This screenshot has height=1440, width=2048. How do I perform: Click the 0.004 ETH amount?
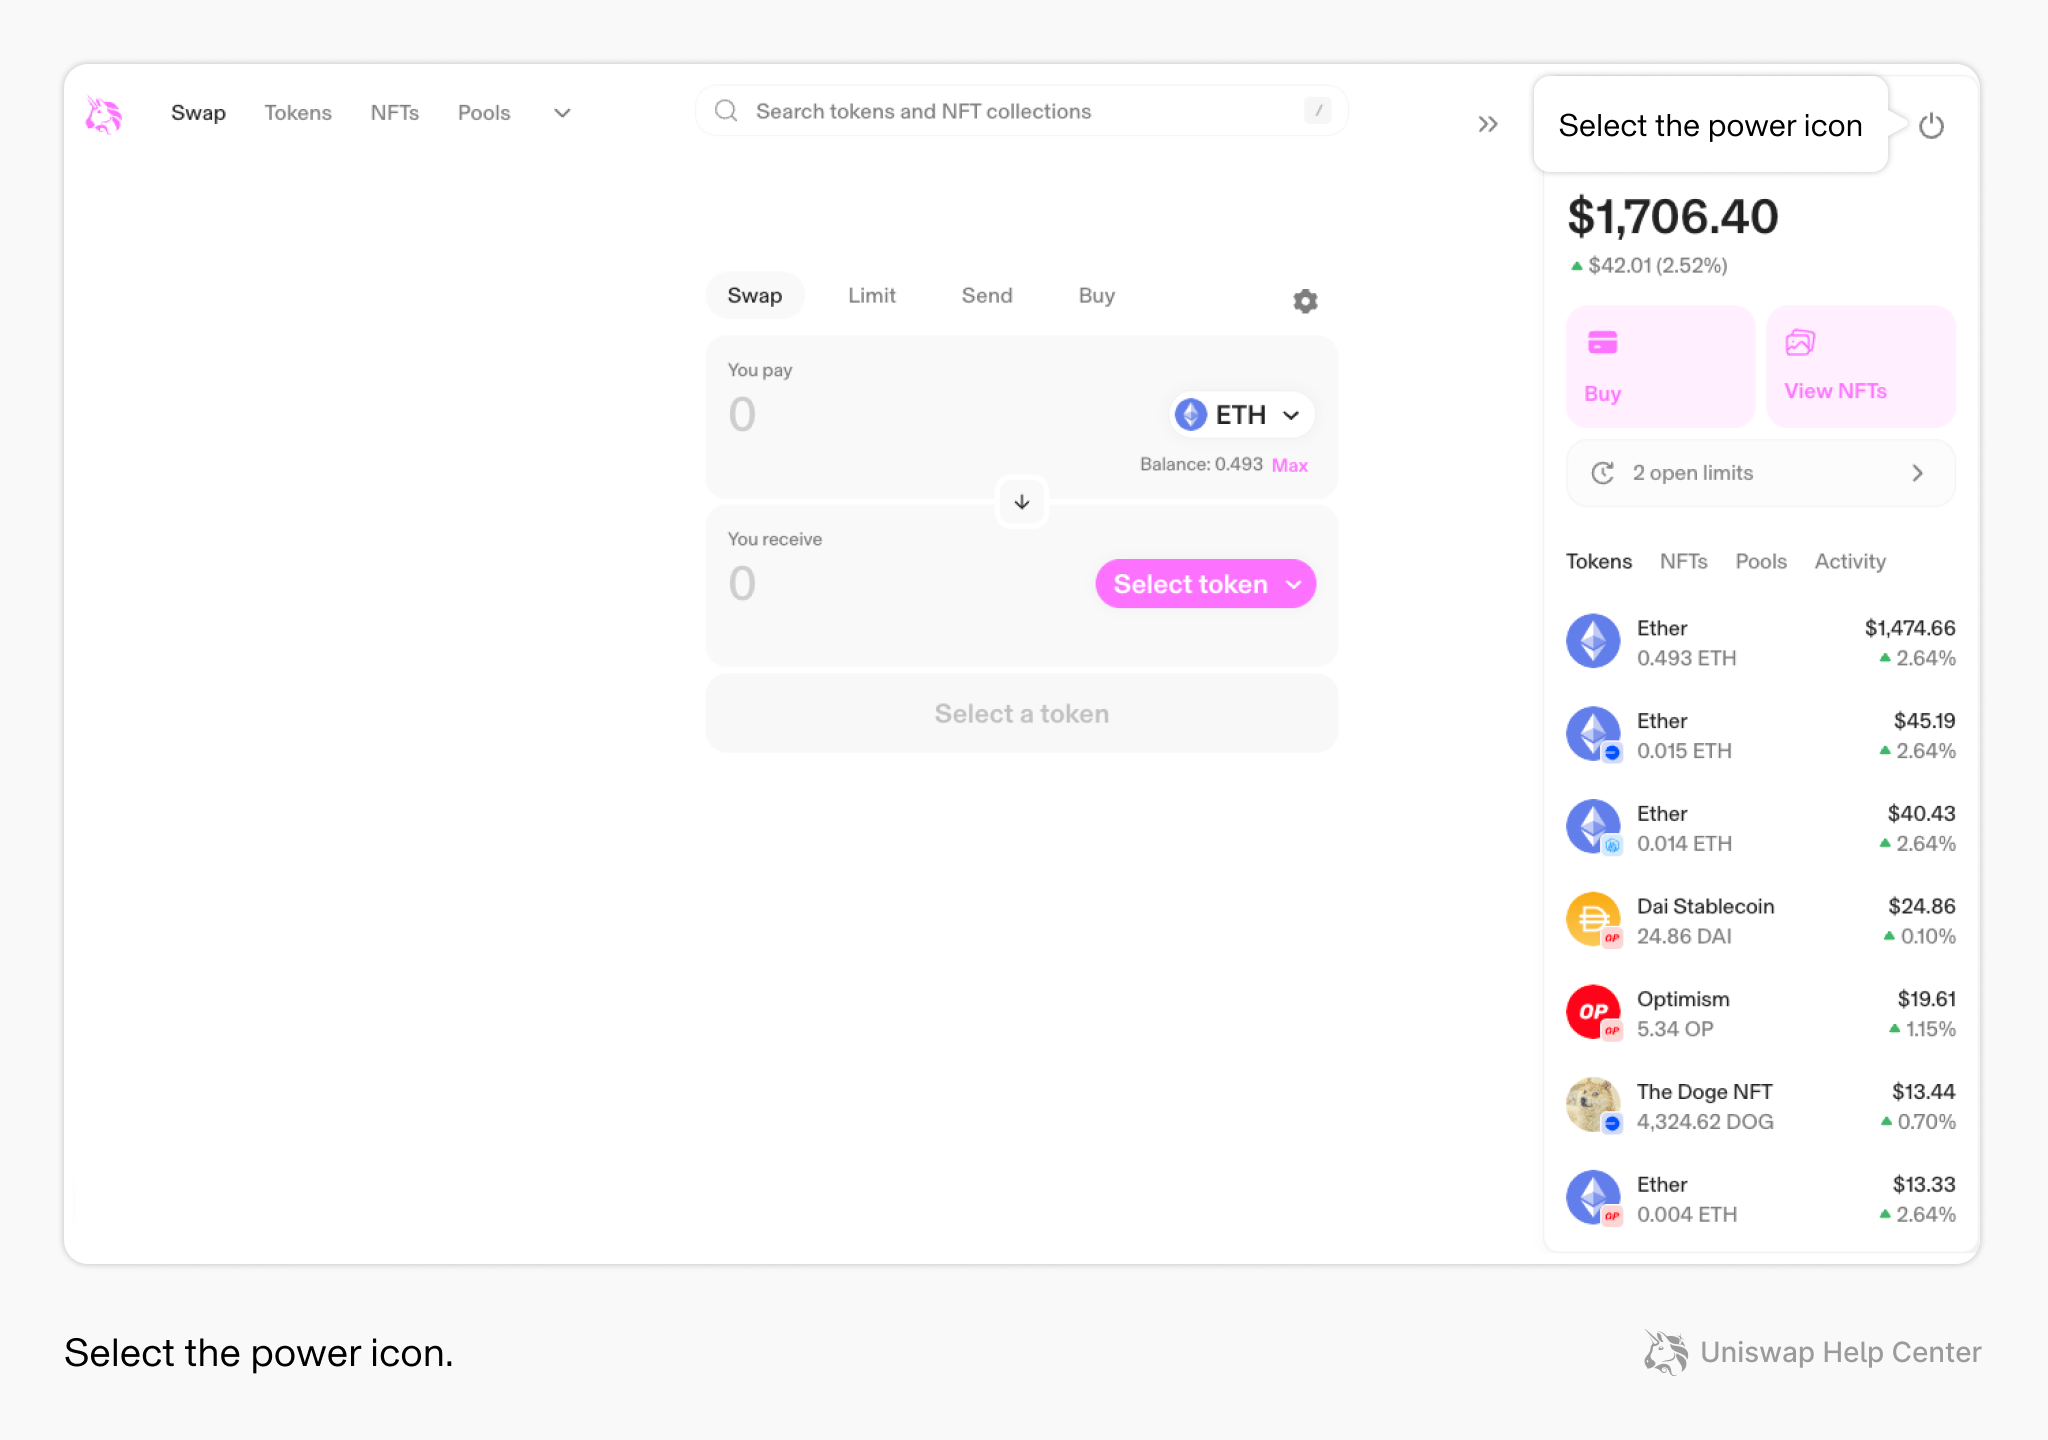(x=1687, y=1215)
